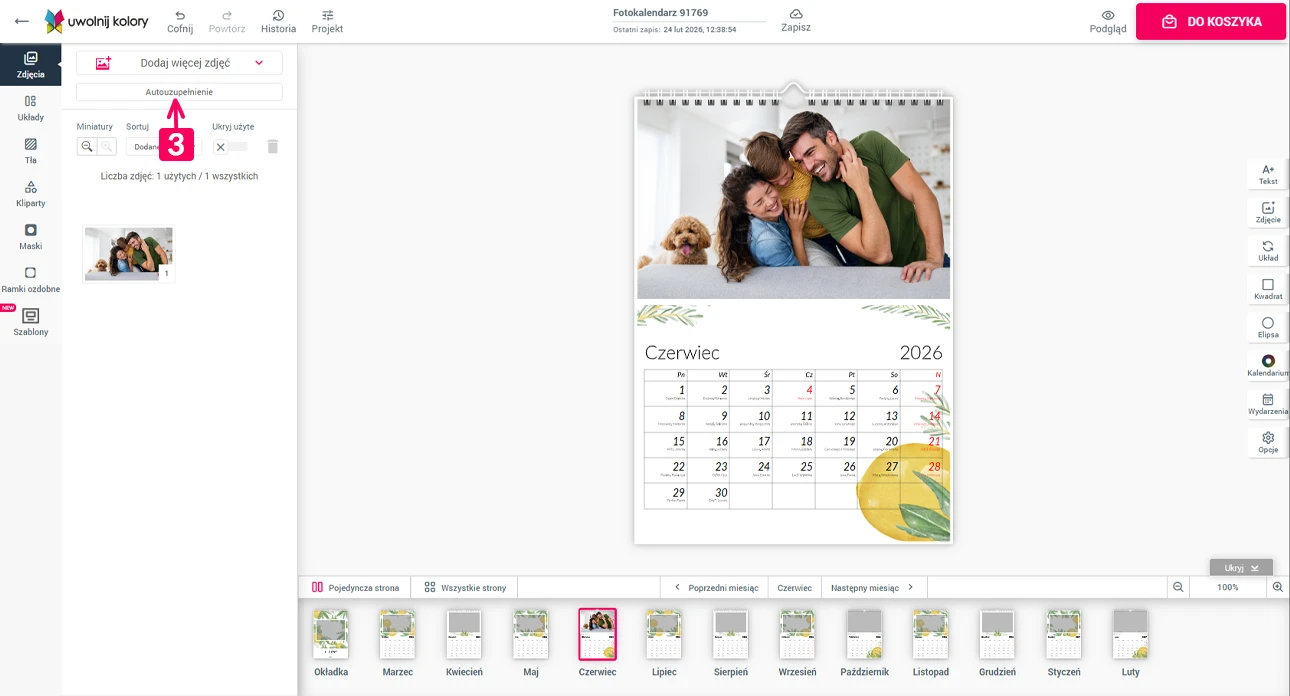Open Podgląd preview eye icon

[x=1107, y=16]
